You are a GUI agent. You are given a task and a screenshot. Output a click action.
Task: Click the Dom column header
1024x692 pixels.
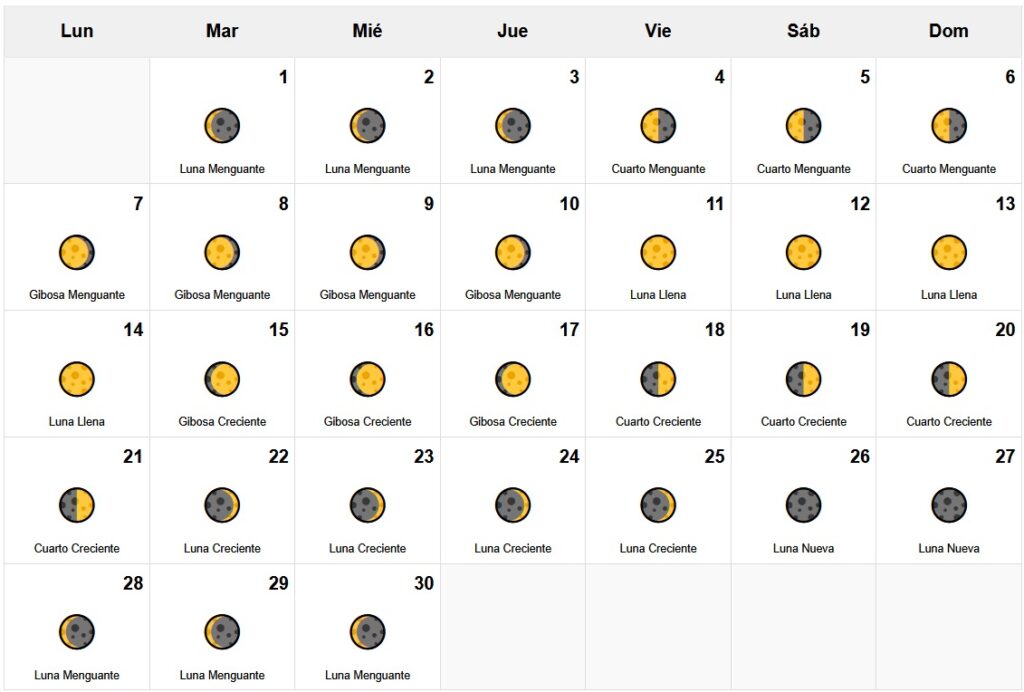tap(948, 31)
